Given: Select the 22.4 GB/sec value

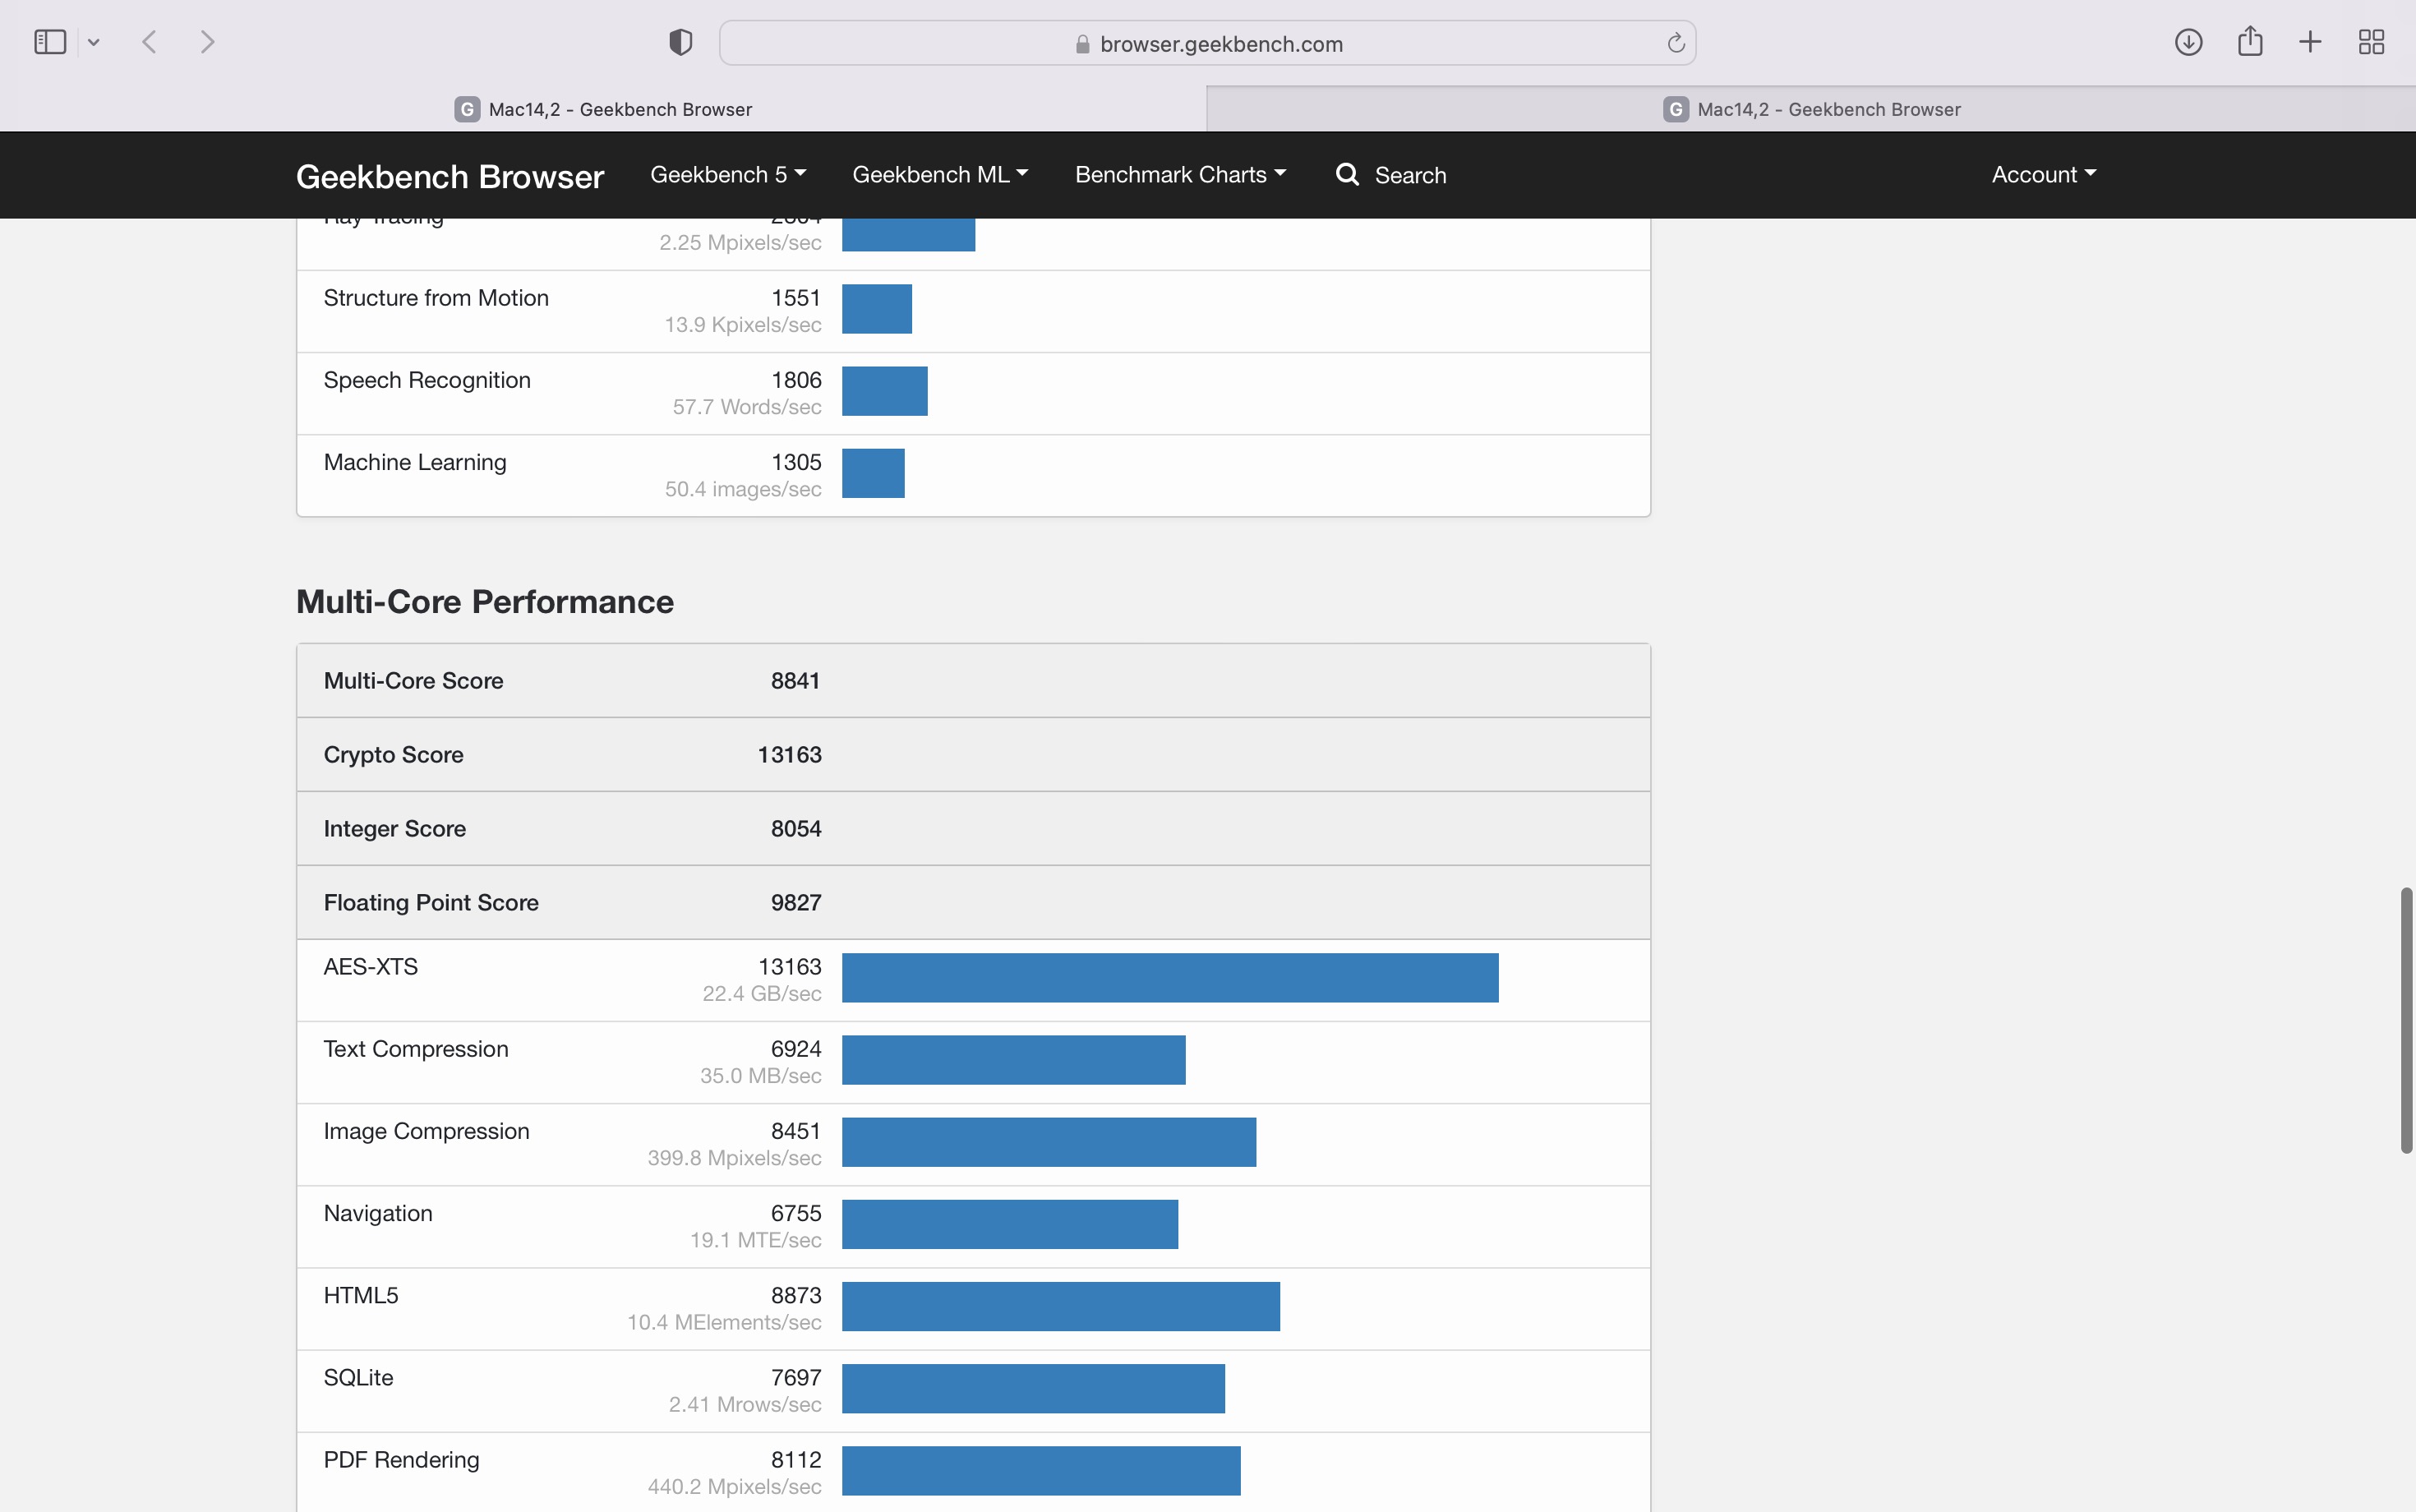Looking at the screenshot, I should pyautogui.click(x=762, y=994).
